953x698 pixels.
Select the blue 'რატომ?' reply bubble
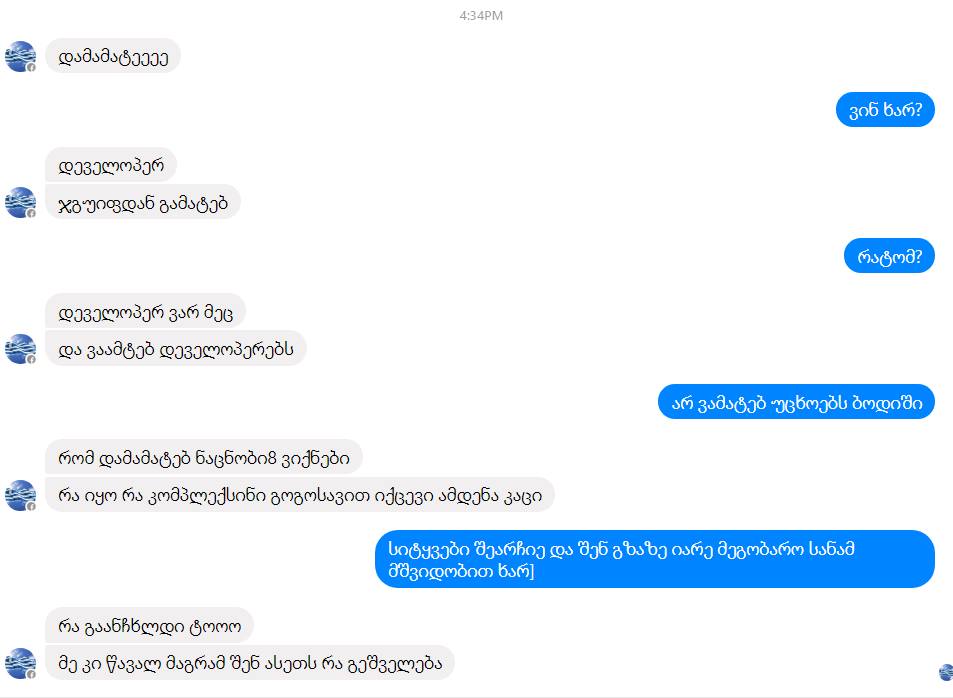(889, 255)
